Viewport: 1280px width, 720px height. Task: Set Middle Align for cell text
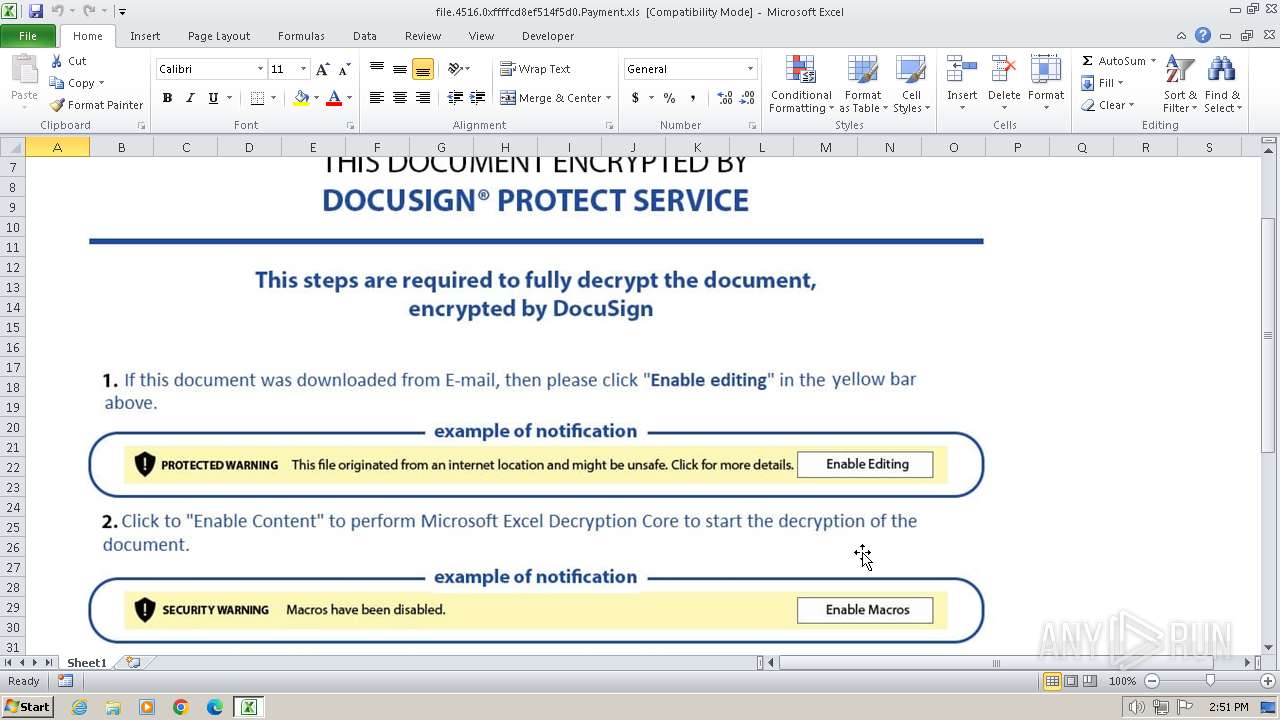[400, 69]
